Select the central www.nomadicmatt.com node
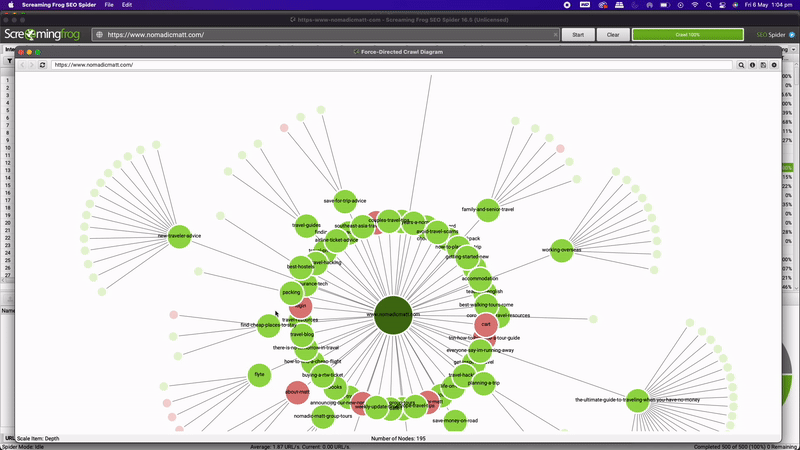Image resolution: width=800 pixels, height=450 pixels. pyautogui.click(x=393, y=315)
